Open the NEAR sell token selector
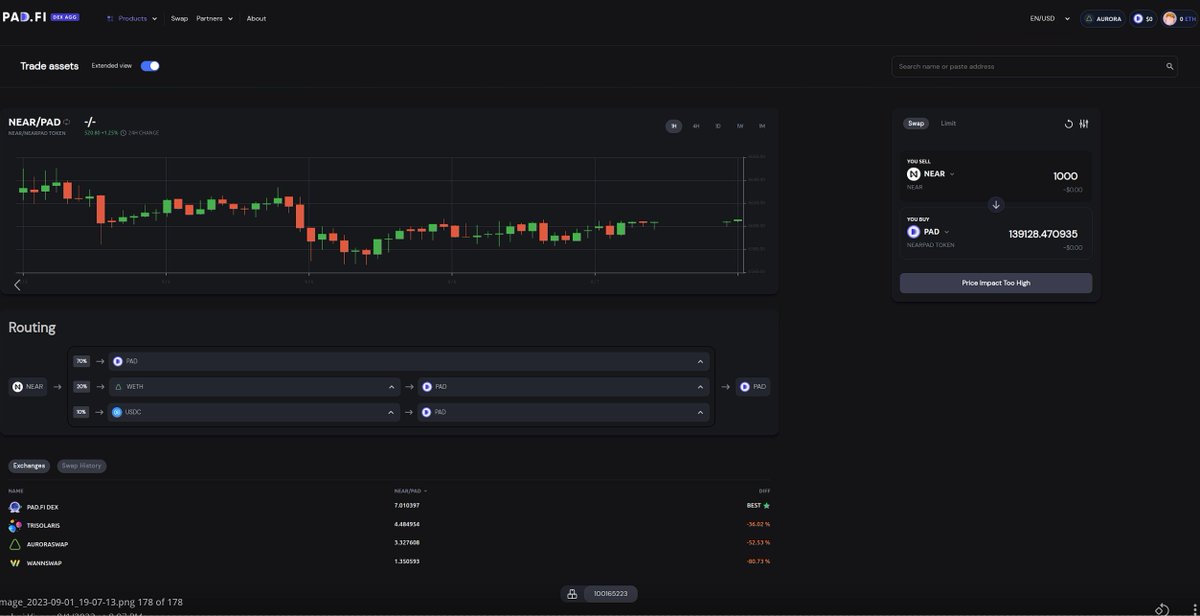Image resolution: width=1200 pixels, height=616 pixels. pos(931,174)
